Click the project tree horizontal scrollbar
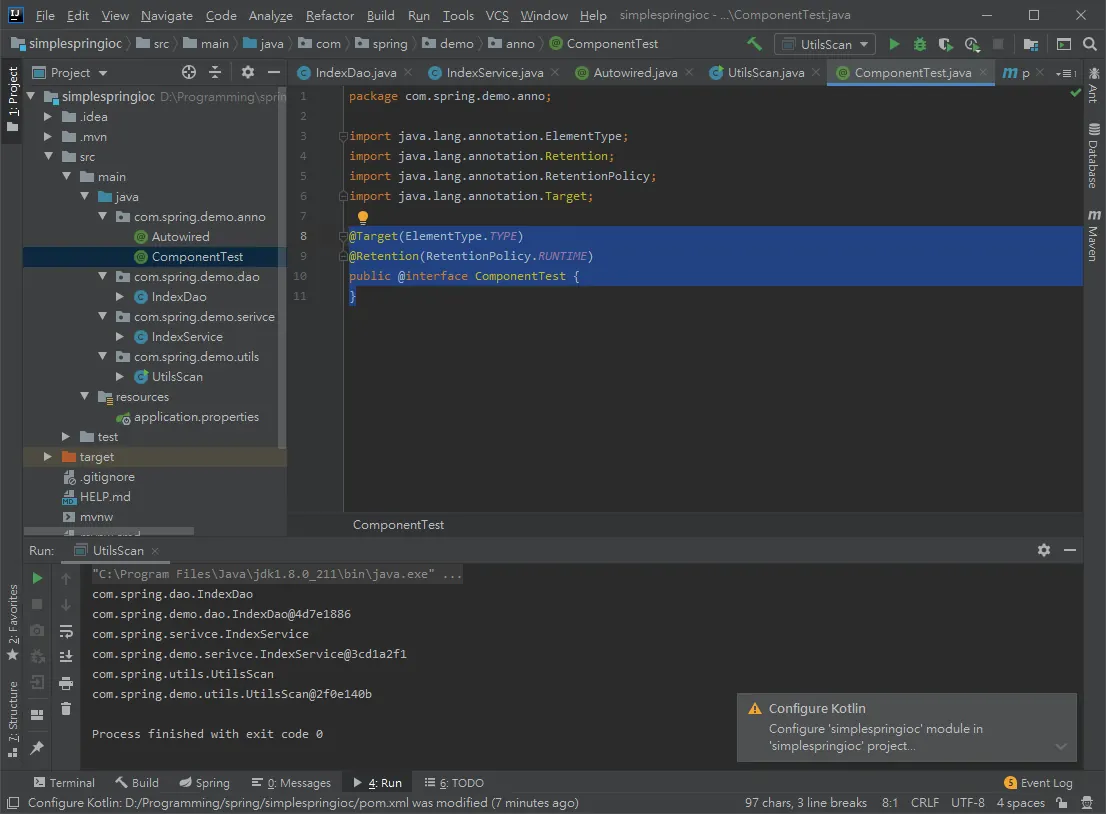Image resolution: width=1106 pixels, height=814 pixels. pyautogui.click(x=109, y=530)
